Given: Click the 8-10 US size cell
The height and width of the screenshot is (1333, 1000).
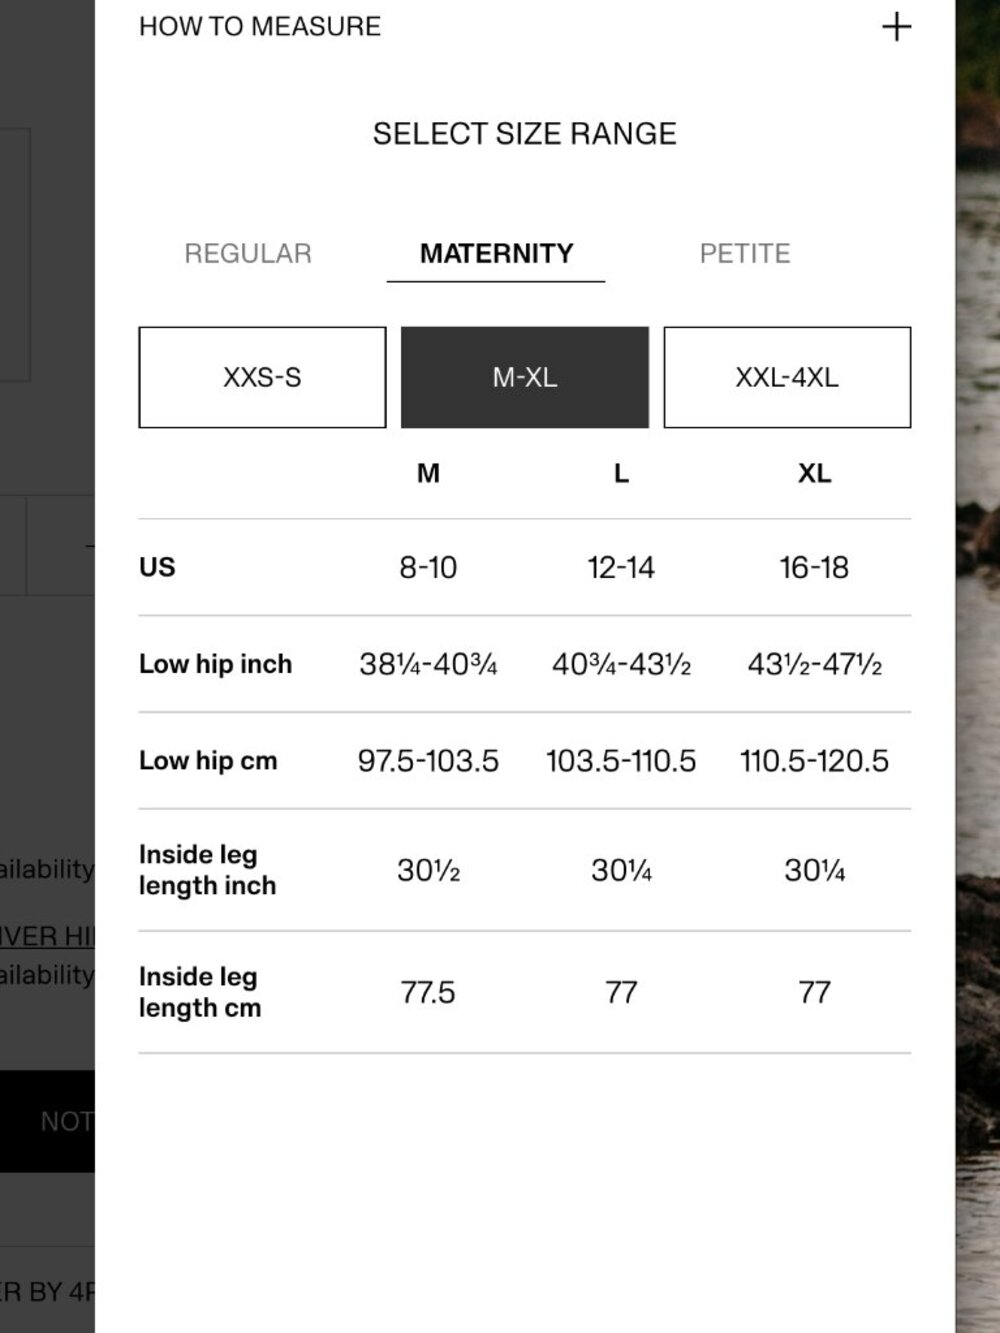Looking at the screenshot, I should (x=428, y=567).
